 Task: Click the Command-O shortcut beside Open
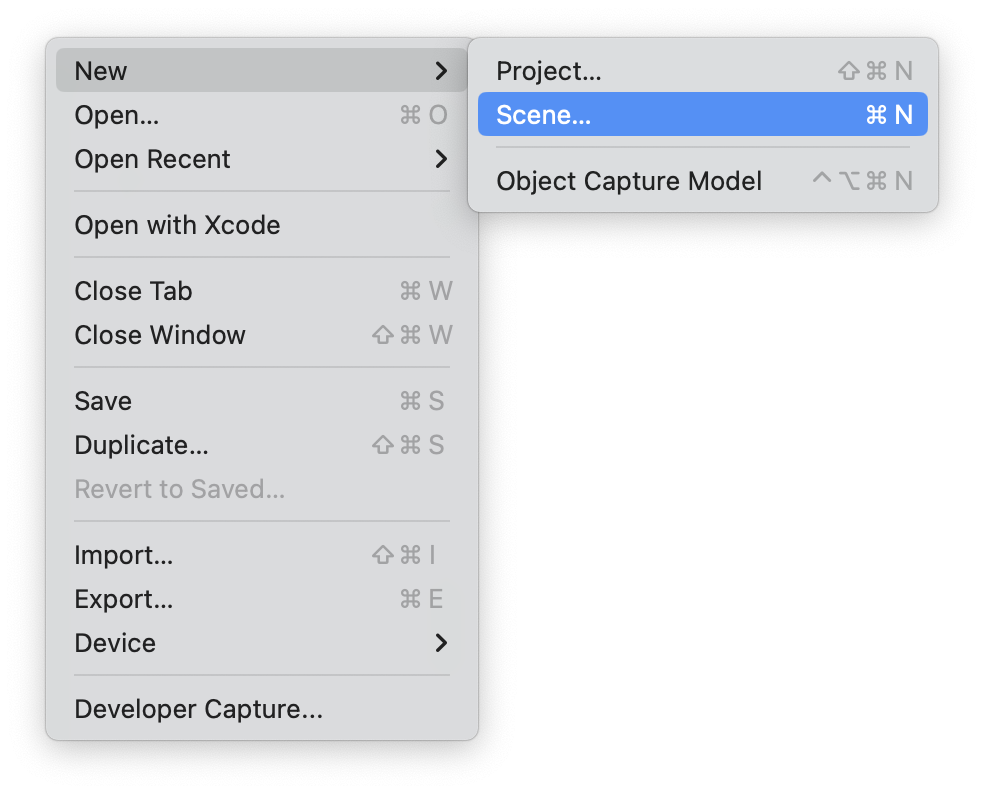tap(423, 115)
